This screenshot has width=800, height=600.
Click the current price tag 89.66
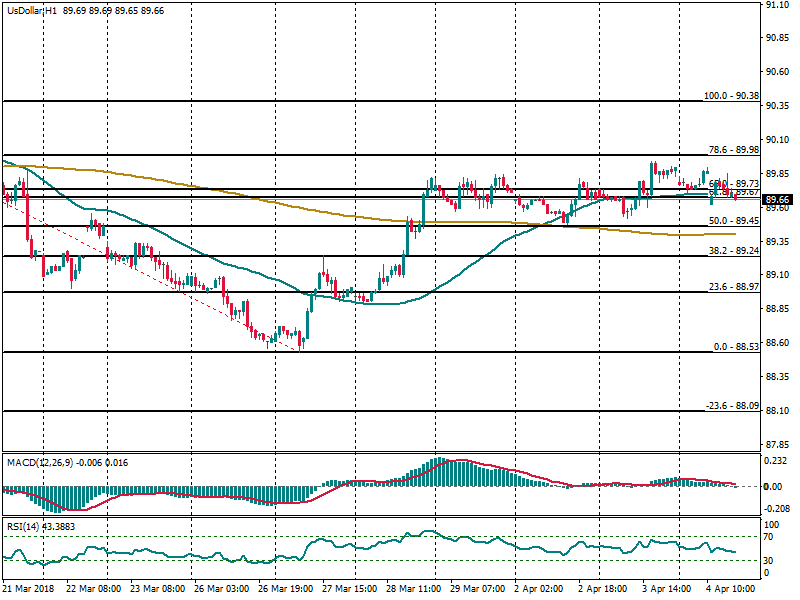(x=778, y=200)
